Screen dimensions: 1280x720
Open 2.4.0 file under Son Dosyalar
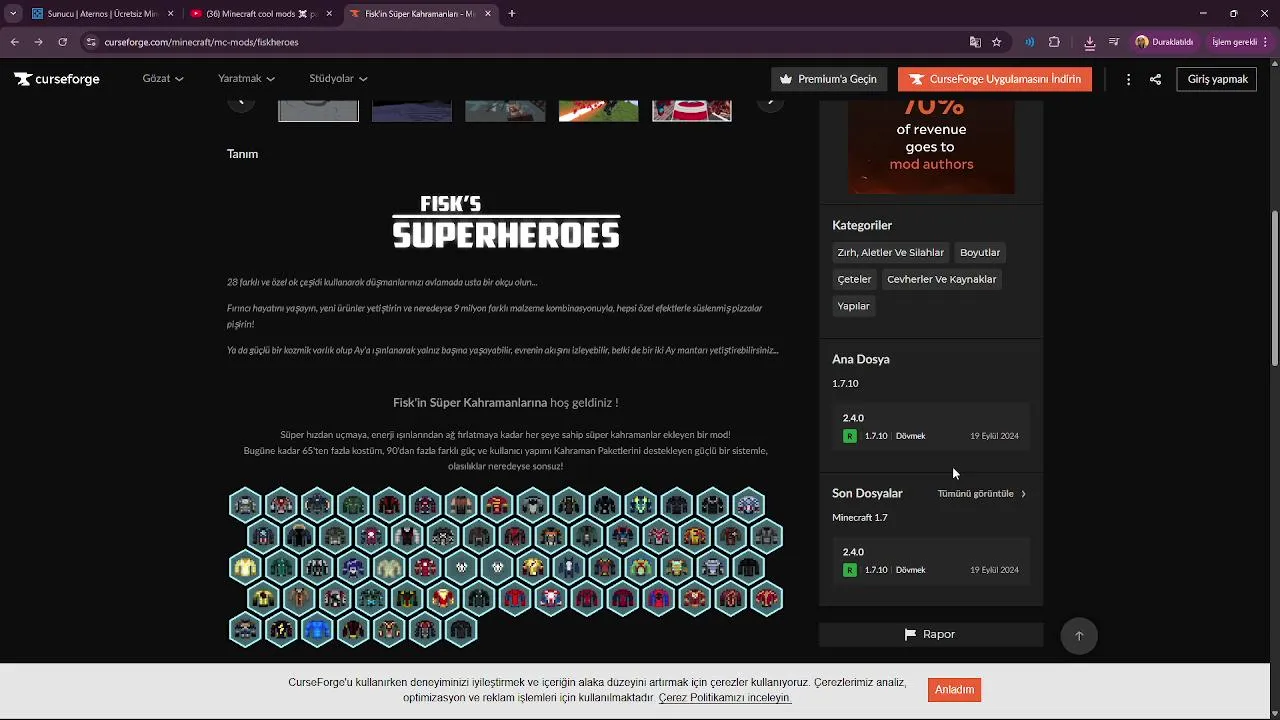tap(931, 561)
